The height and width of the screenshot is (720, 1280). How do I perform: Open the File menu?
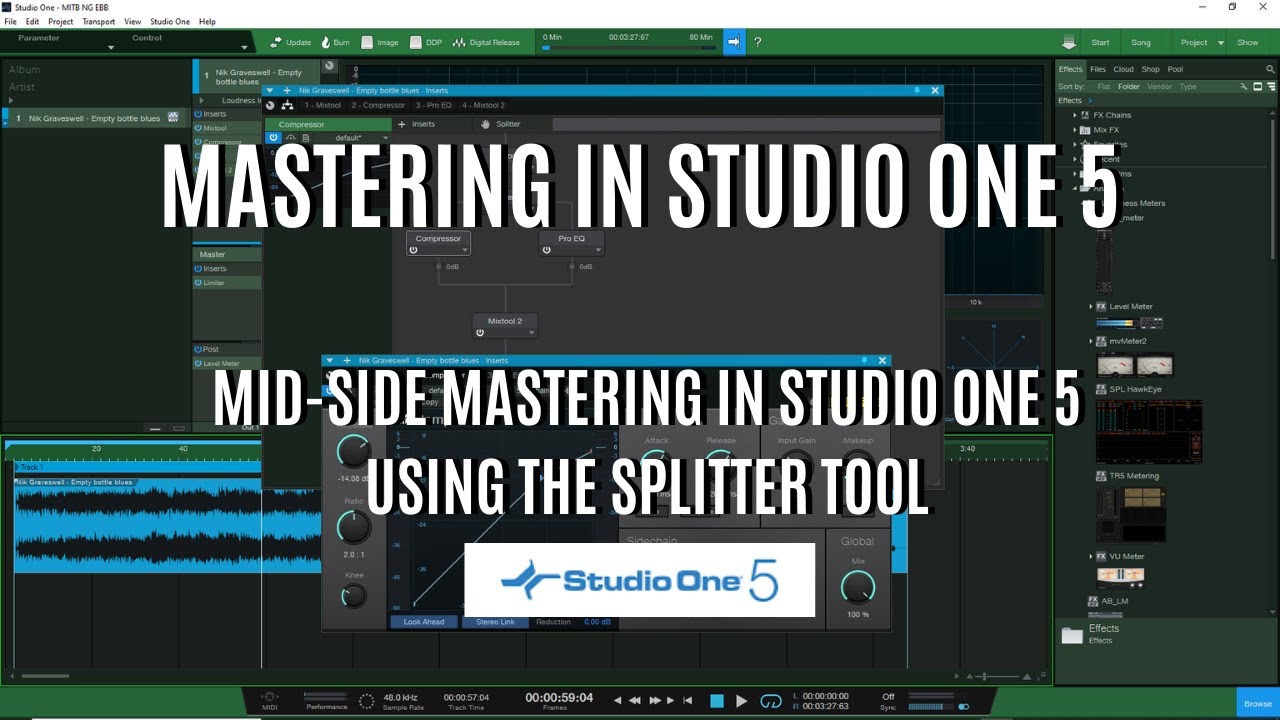[x=10, y=21]
